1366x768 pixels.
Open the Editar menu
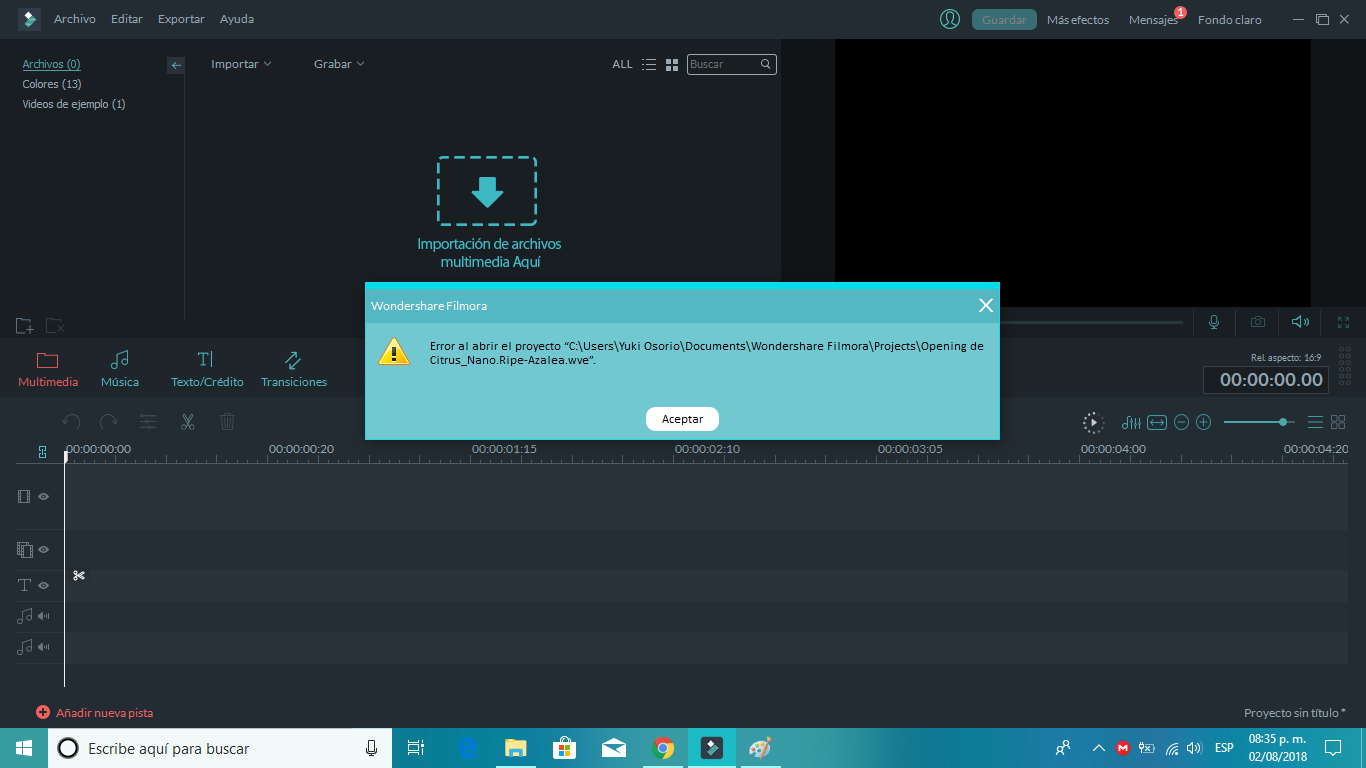tap(127, 19)
